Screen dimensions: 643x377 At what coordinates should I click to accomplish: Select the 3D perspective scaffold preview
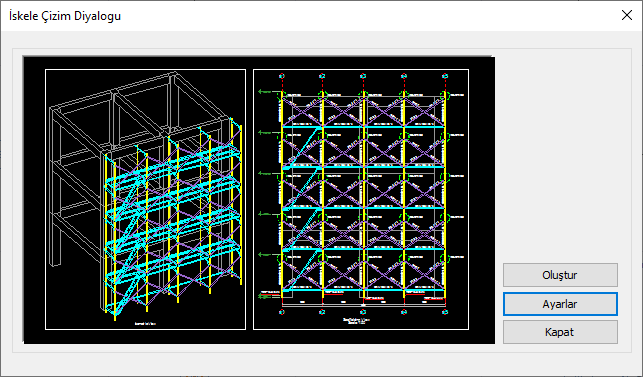coord(146,199)
